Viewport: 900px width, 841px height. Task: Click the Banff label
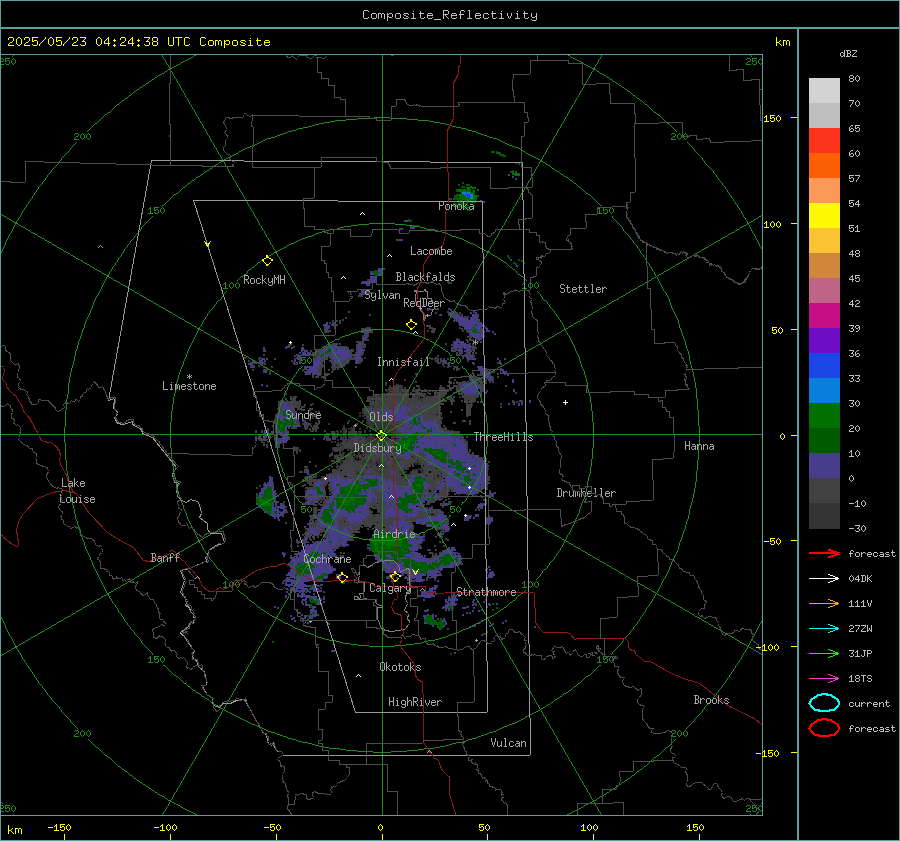tap(165, 557)
